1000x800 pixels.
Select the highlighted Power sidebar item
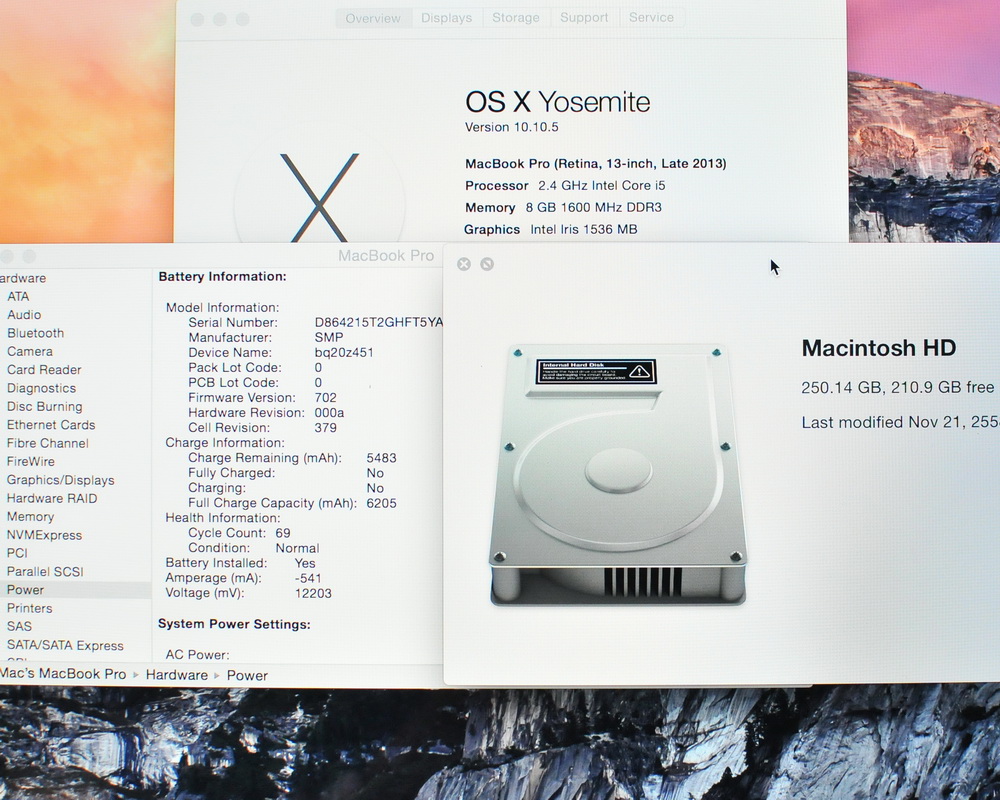[x=75, y=590]
